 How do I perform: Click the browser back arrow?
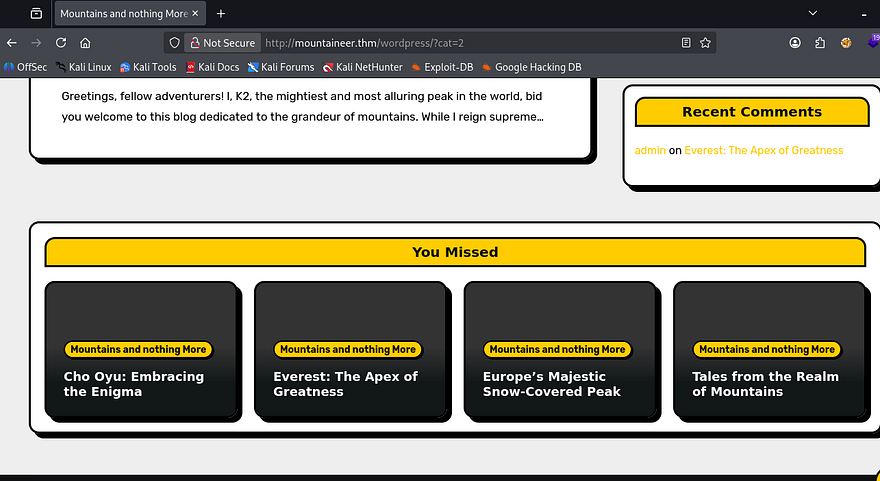click(x=12, y=43)
